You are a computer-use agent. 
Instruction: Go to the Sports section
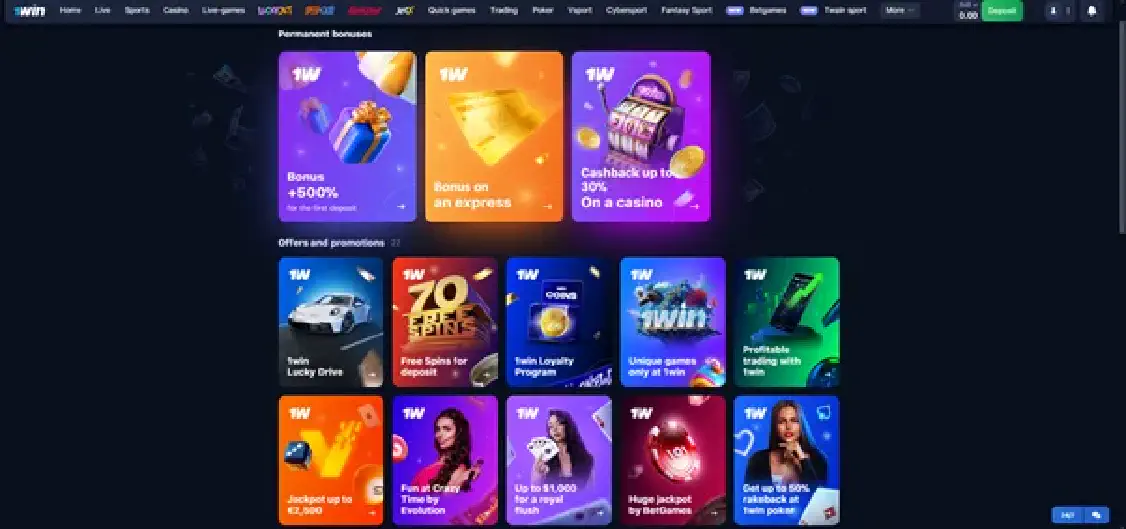coord(137,11)
